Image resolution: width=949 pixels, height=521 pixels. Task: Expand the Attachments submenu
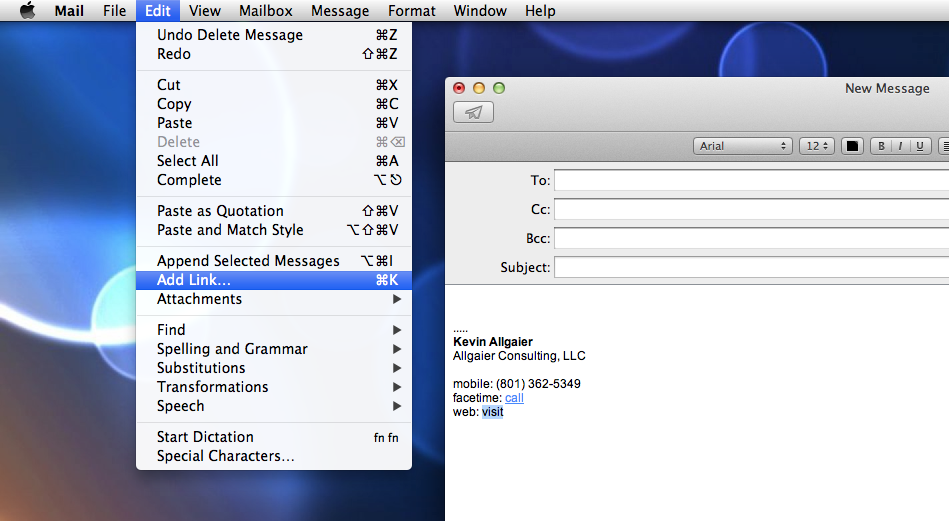coord(274,299)
